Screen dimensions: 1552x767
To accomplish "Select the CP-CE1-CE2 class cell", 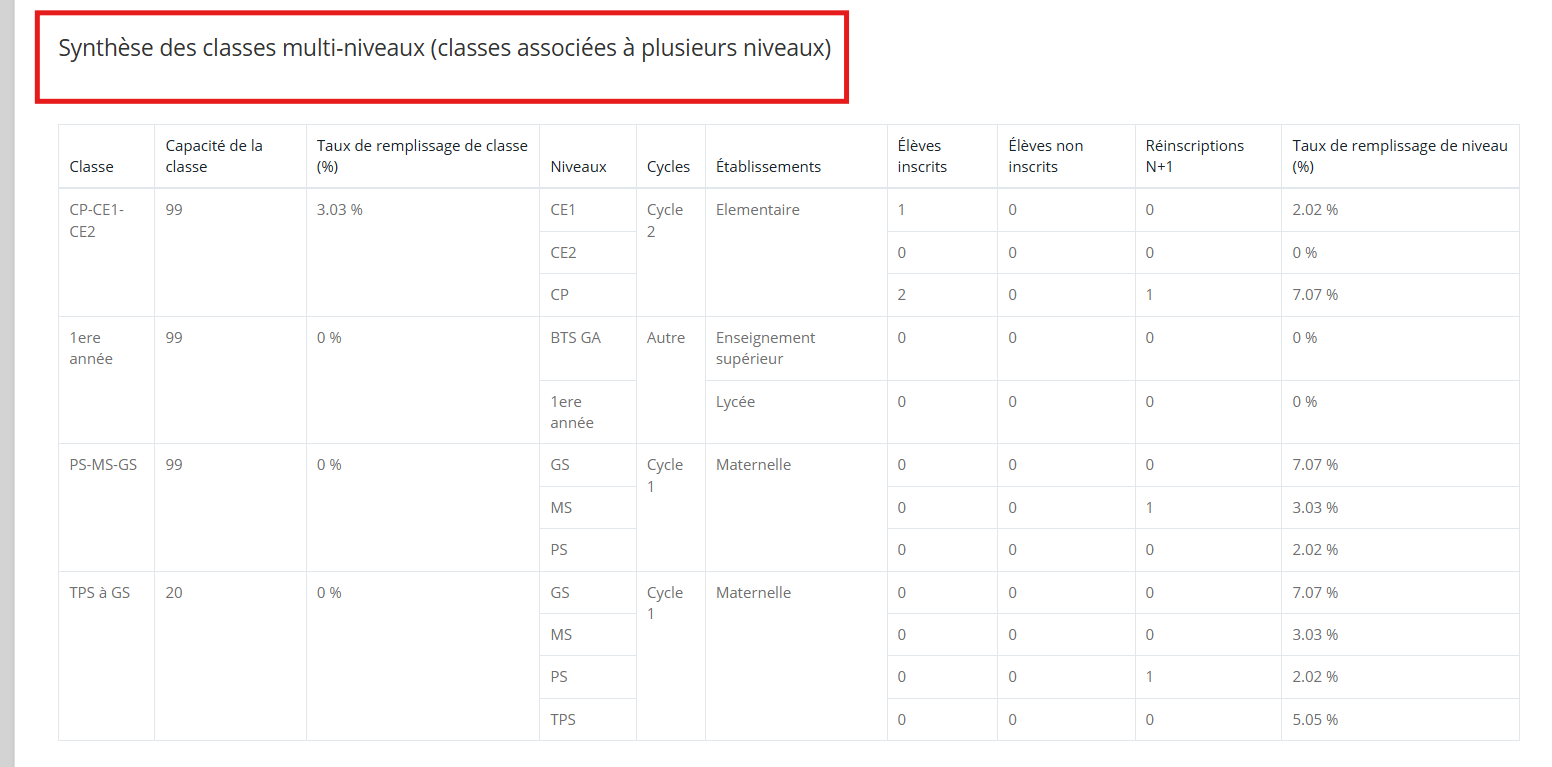I will [x=96, y=220].
